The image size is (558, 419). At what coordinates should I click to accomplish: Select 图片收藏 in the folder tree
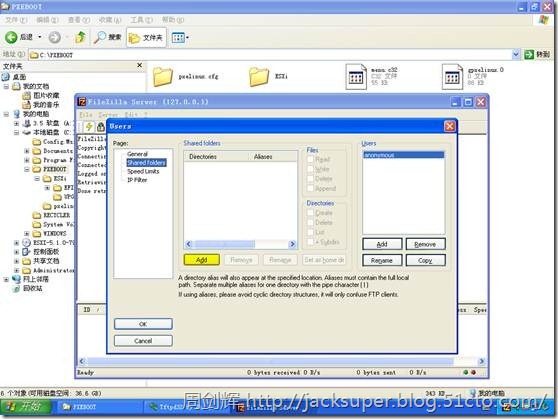click(x=46, y=95)
